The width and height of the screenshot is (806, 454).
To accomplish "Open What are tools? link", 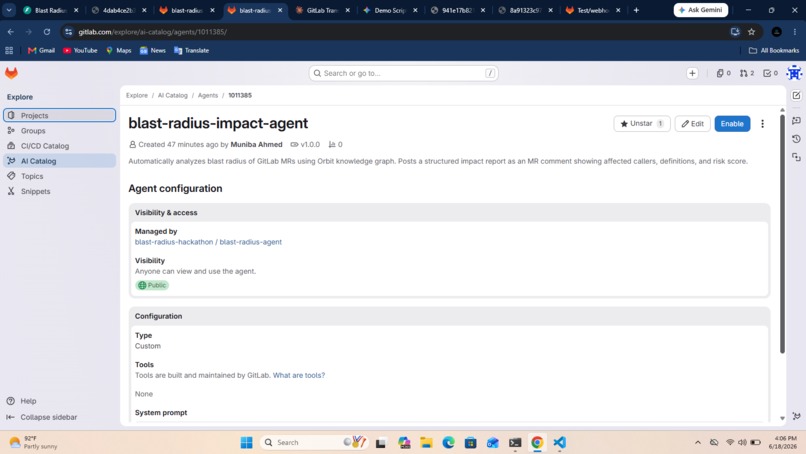I will point(299,375).
